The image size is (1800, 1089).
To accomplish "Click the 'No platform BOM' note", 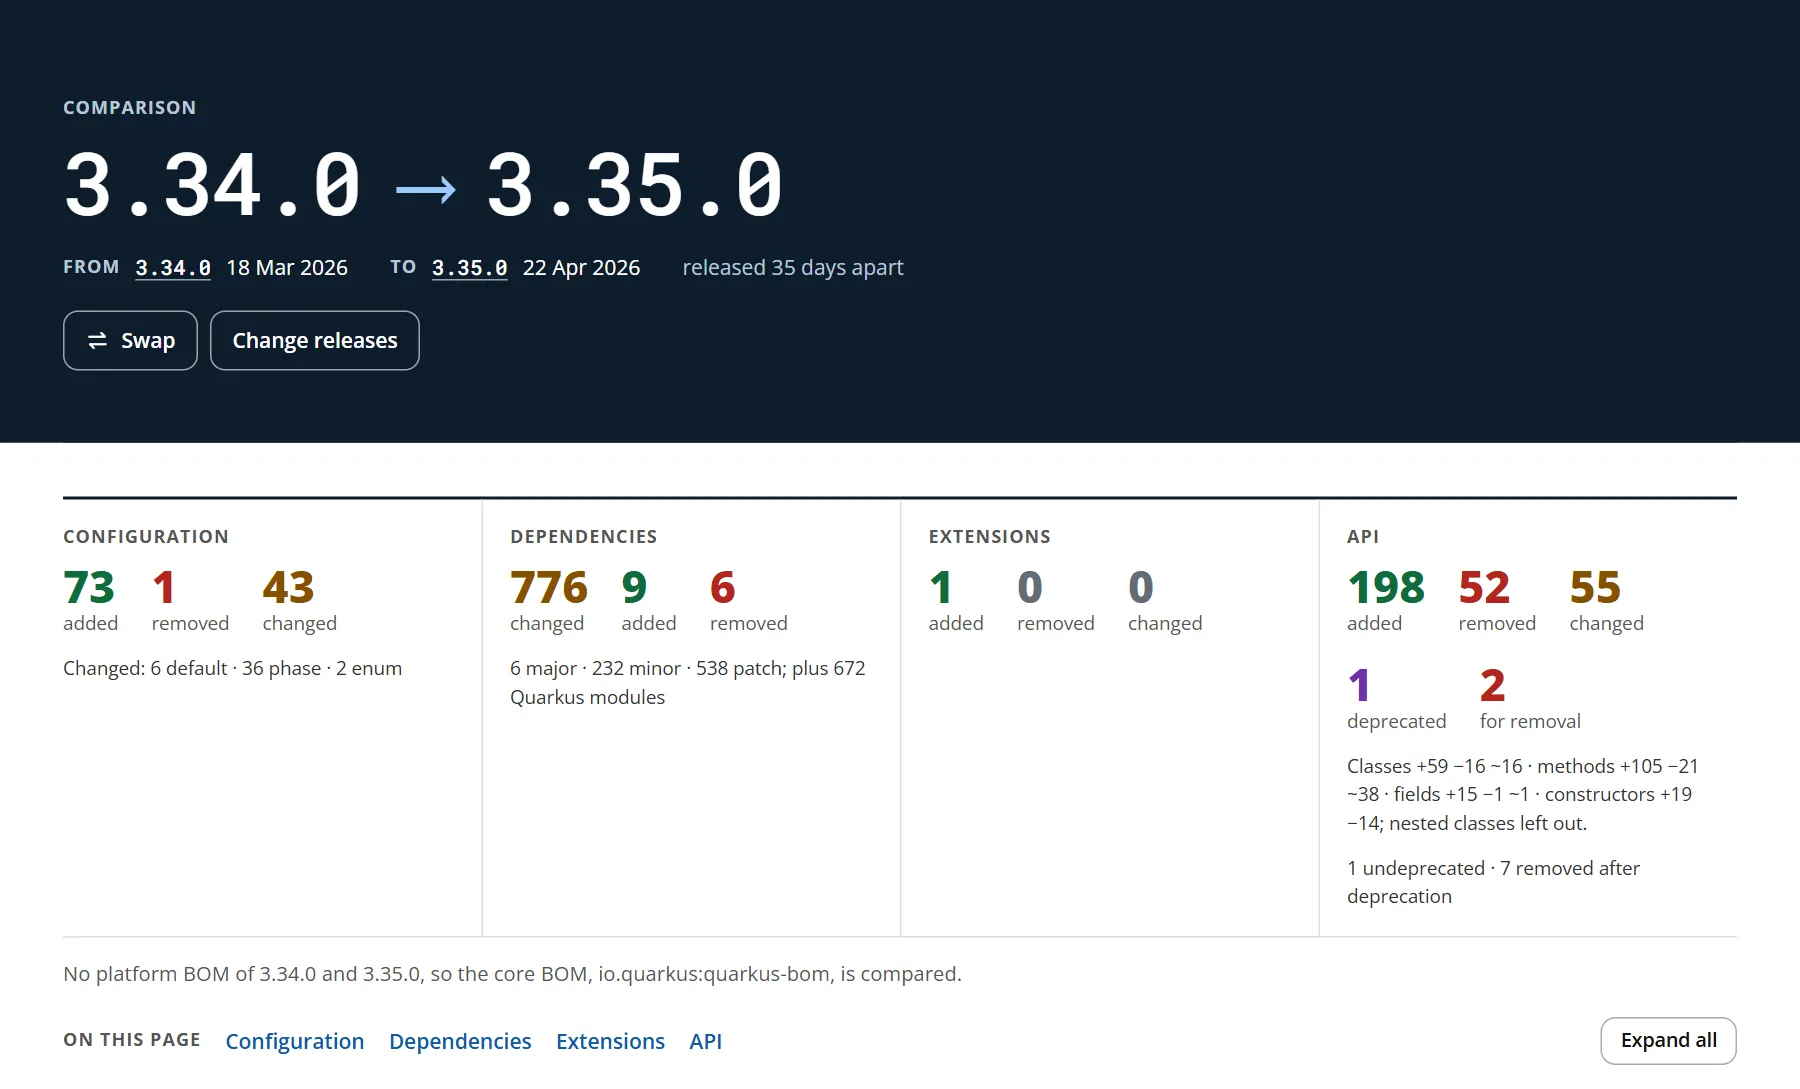I will pos(512,974).
